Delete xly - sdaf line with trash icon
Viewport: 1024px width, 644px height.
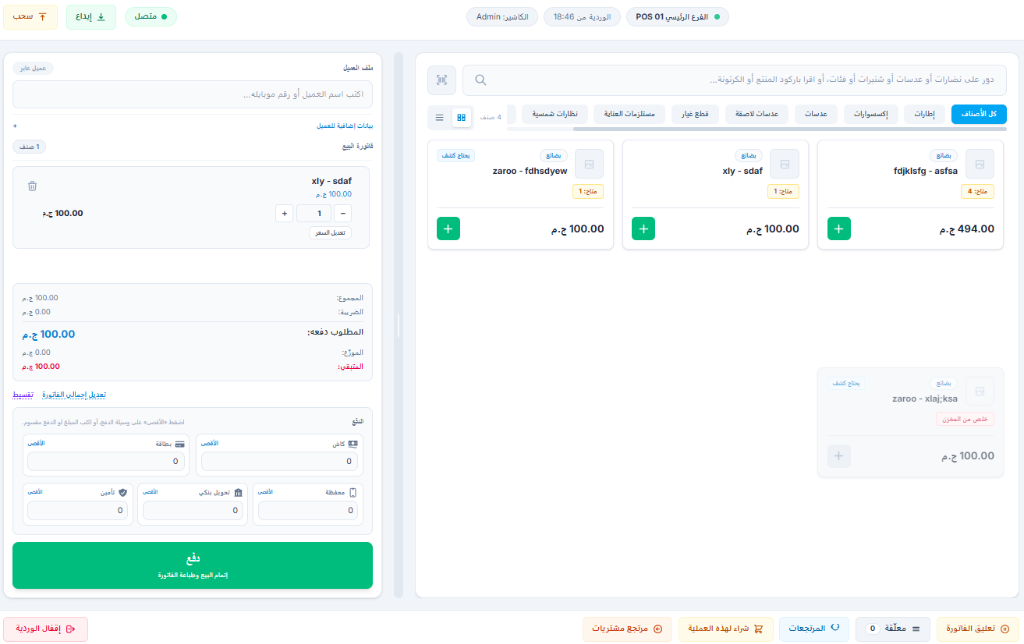(32, 186)
